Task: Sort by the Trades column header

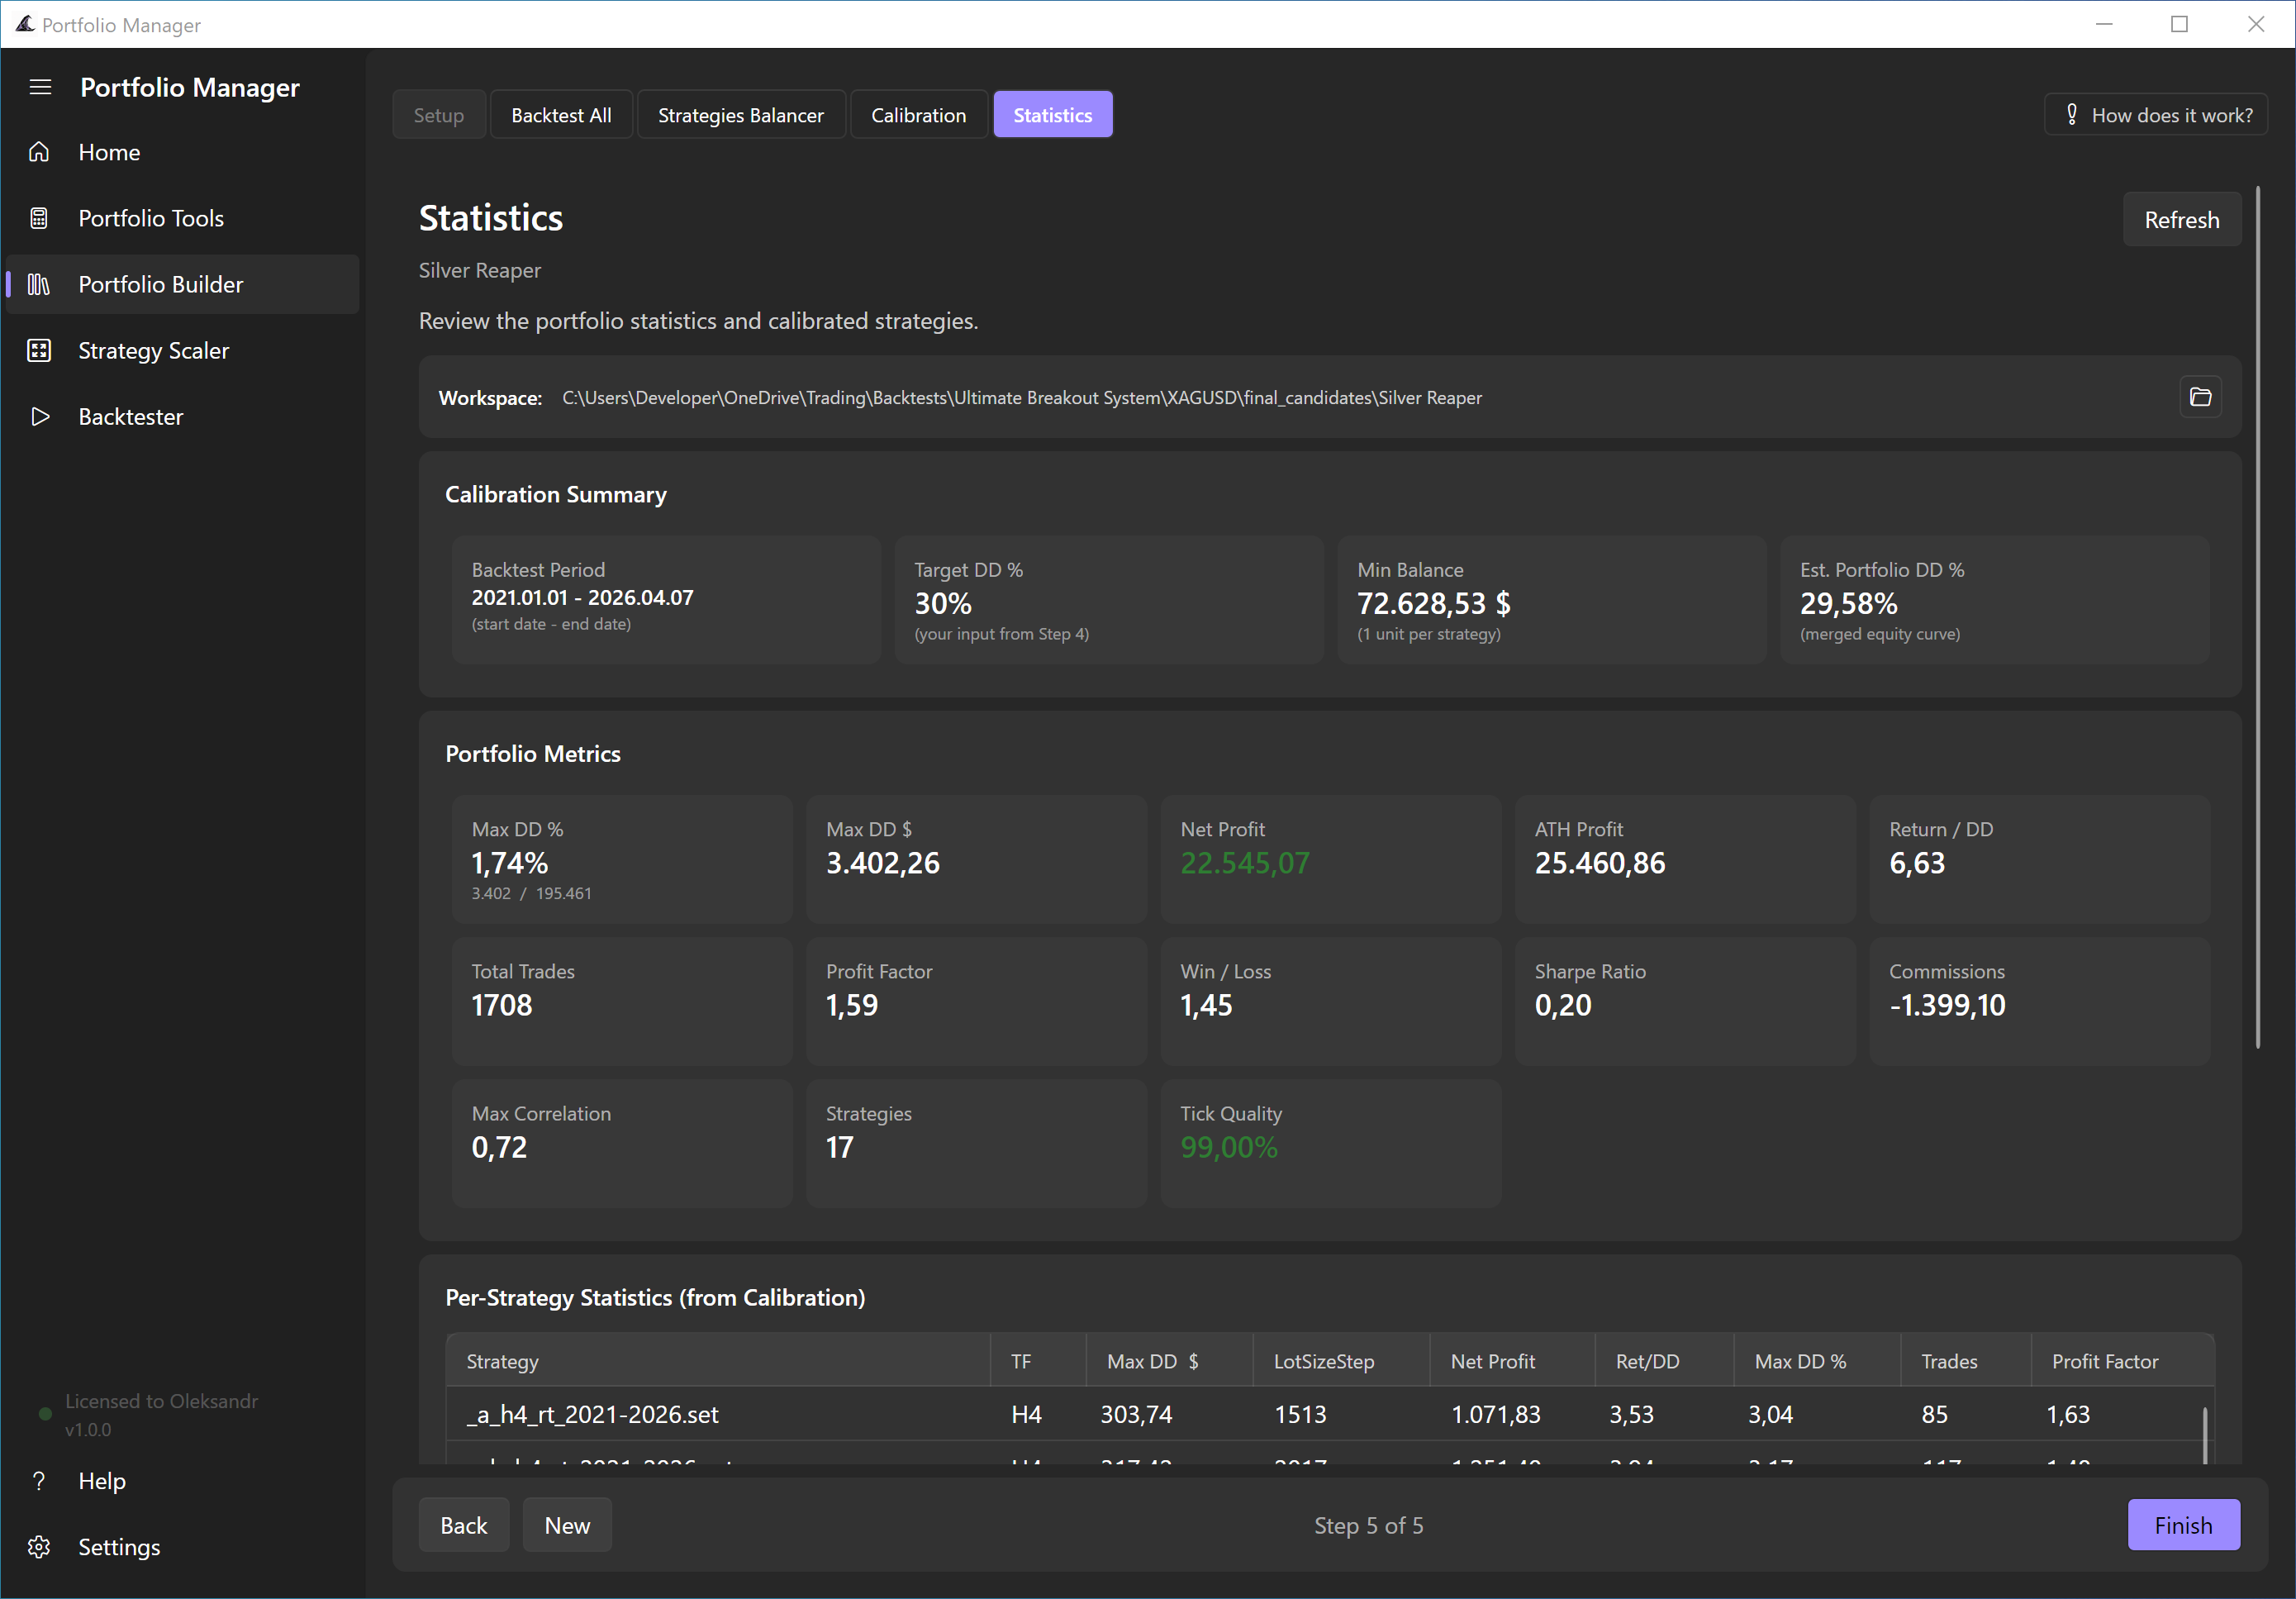Action: (1966, 1361)
